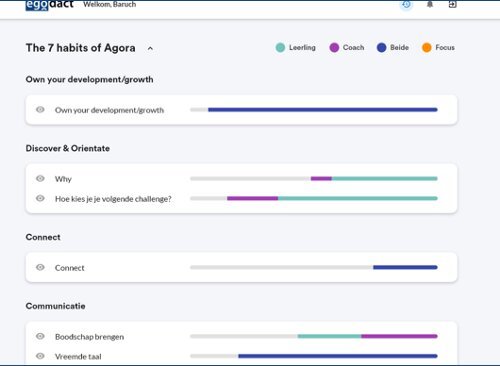Viewport: 500px width, 366px height.
Task: Click the logout icon
Action: click(x=452, y=4)
